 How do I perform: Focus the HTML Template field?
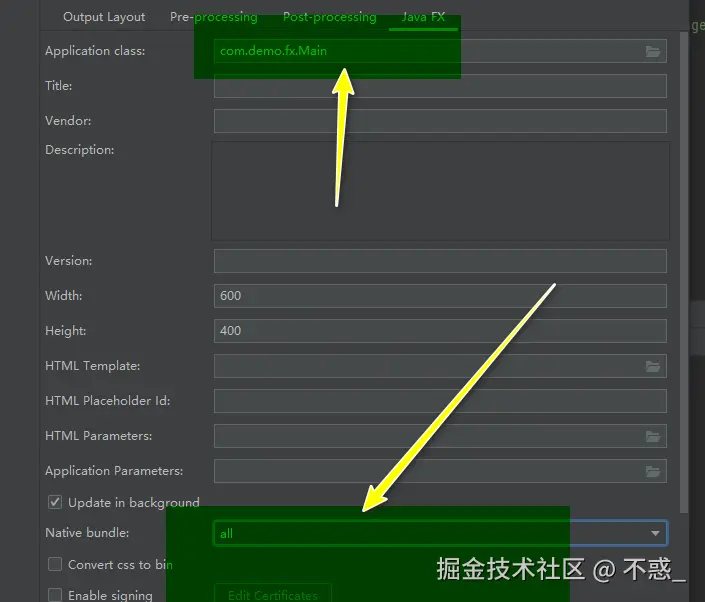pos(440,366)
